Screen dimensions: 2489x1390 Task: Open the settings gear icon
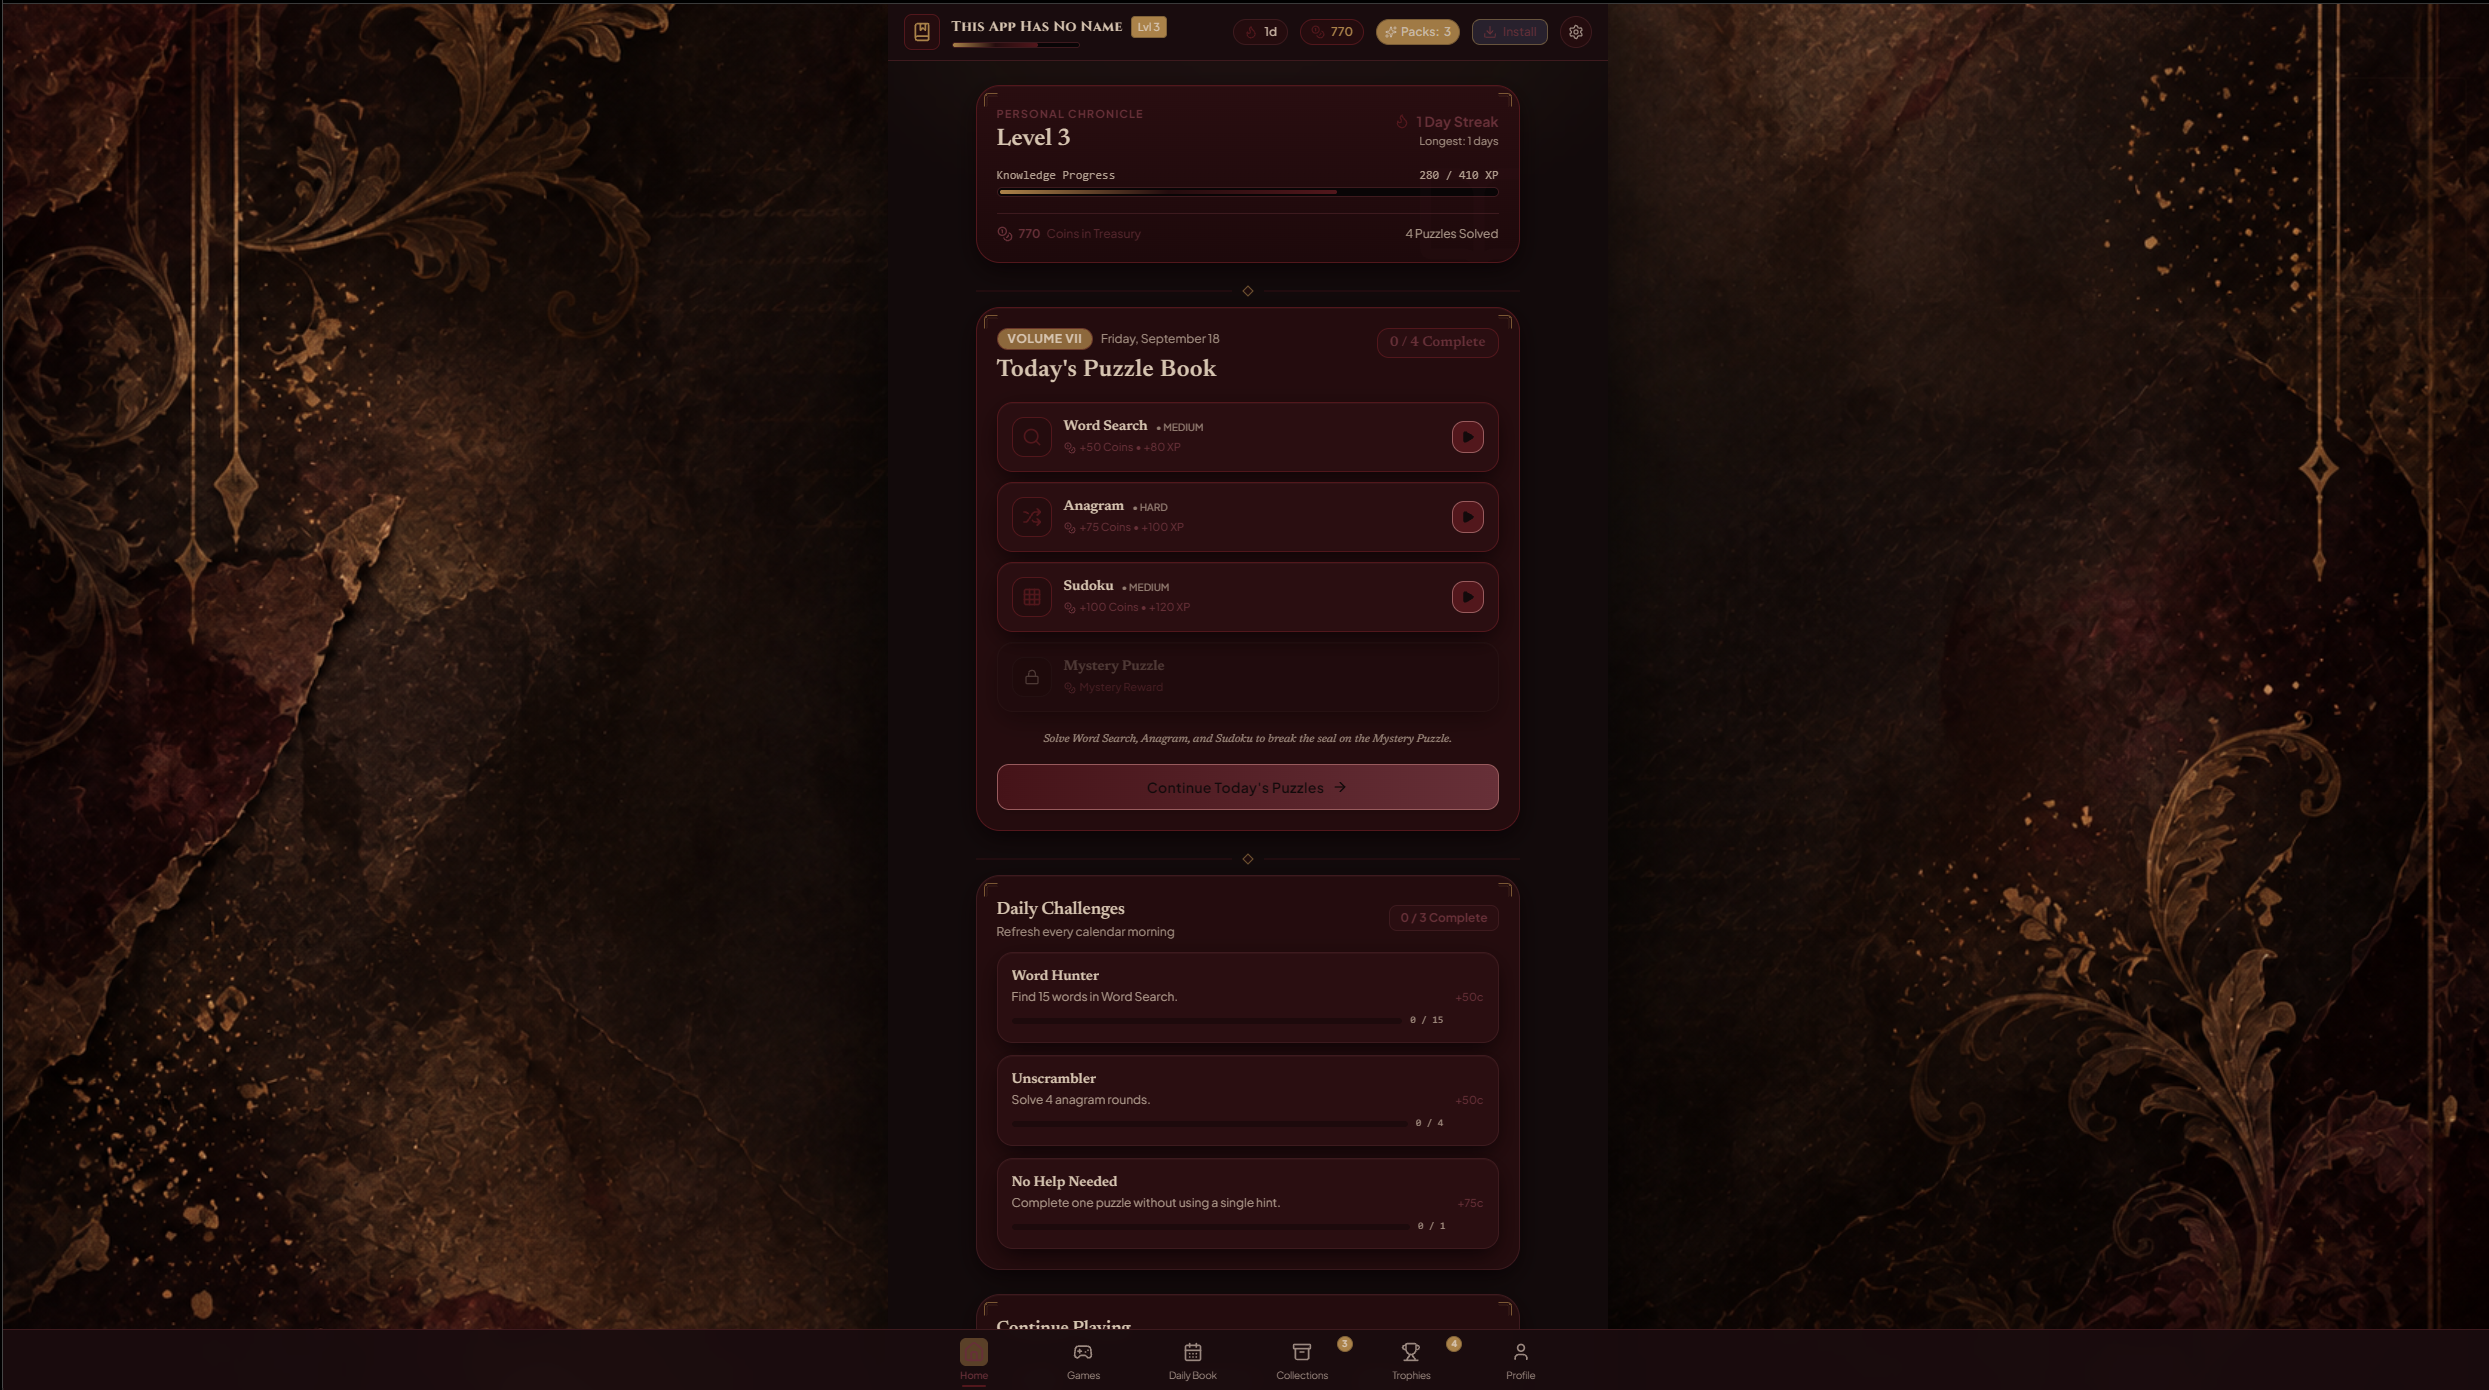(x=1575, y=32)
